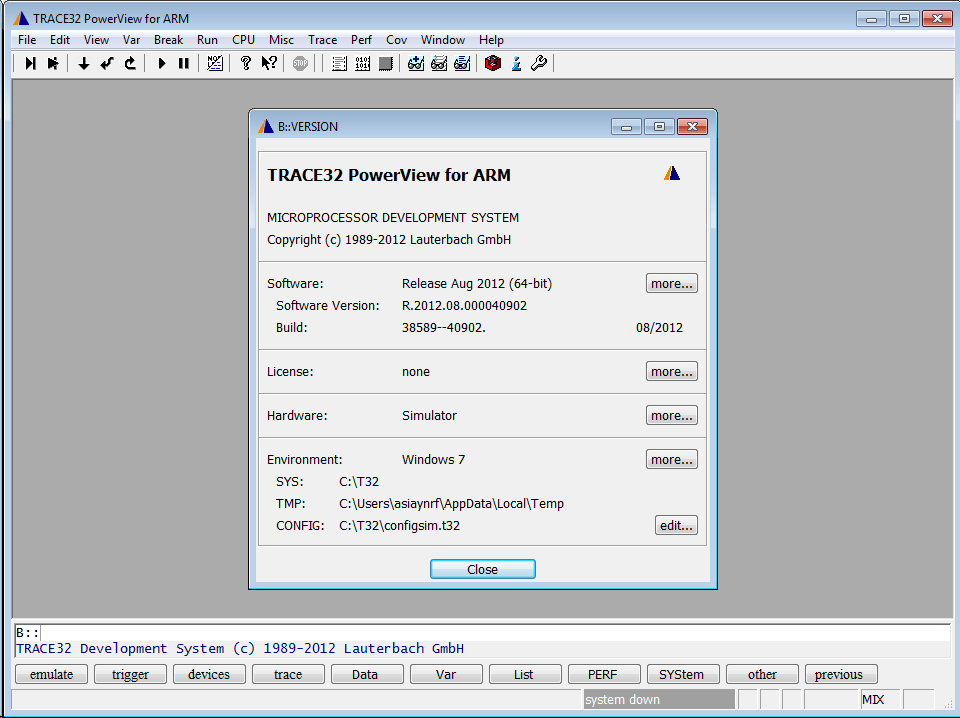Open the Edit menu
The image size is (960, 718).
point(60,40)
